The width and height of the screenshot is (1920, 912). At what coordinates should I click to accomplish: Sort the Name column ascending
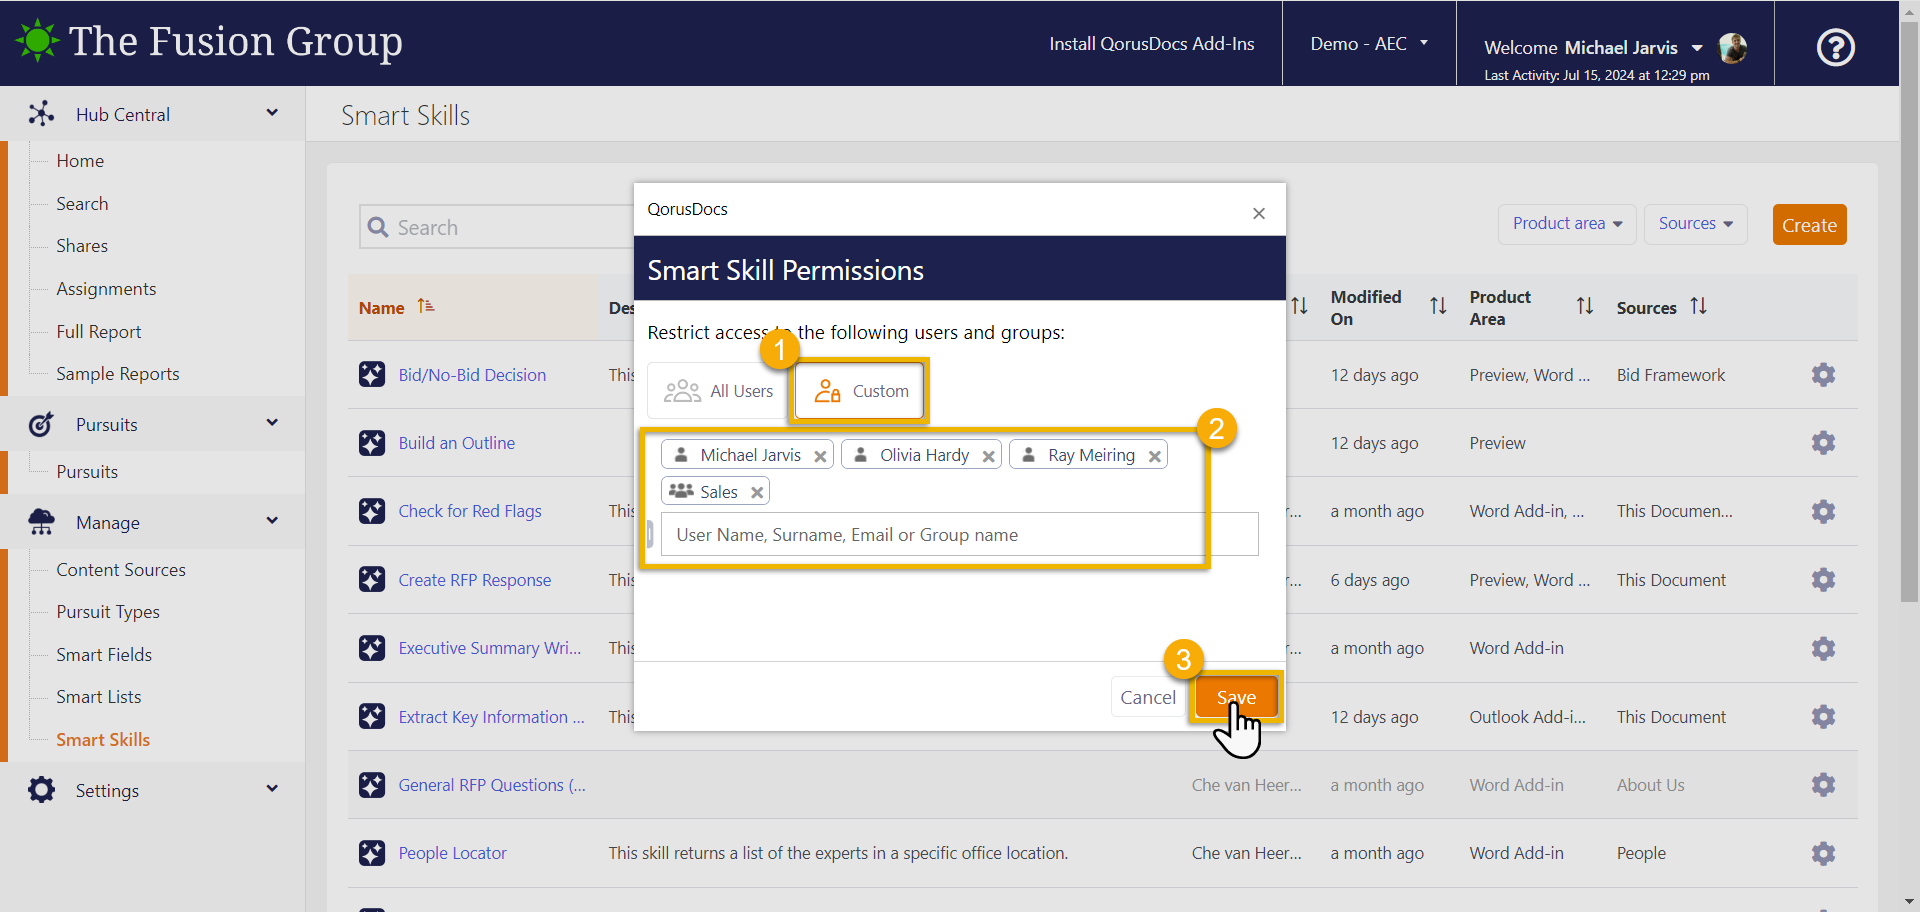(426, 307)
